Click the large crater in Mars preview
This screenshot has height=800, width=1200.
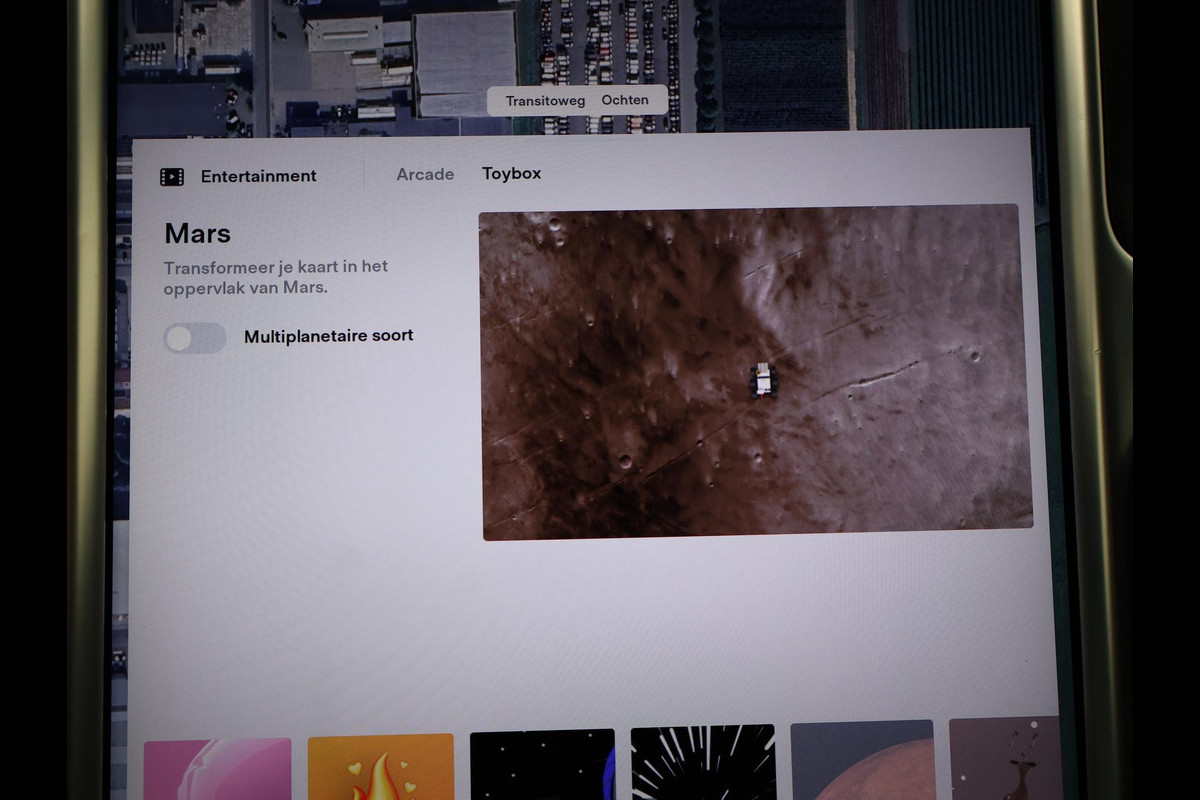coord(625,461)
